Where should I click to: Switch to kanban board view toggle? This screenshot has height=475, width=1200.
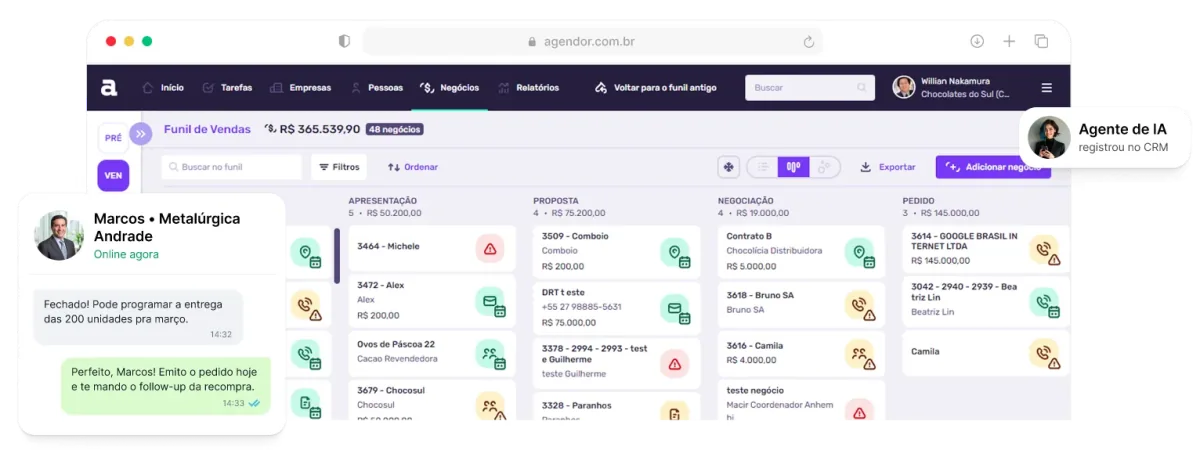(x=794, y=167)
